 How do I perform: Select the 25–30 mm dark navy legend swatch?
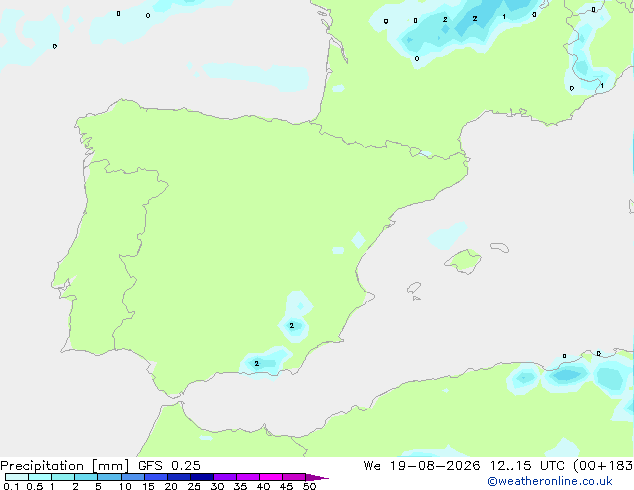(x=202, y=477)
